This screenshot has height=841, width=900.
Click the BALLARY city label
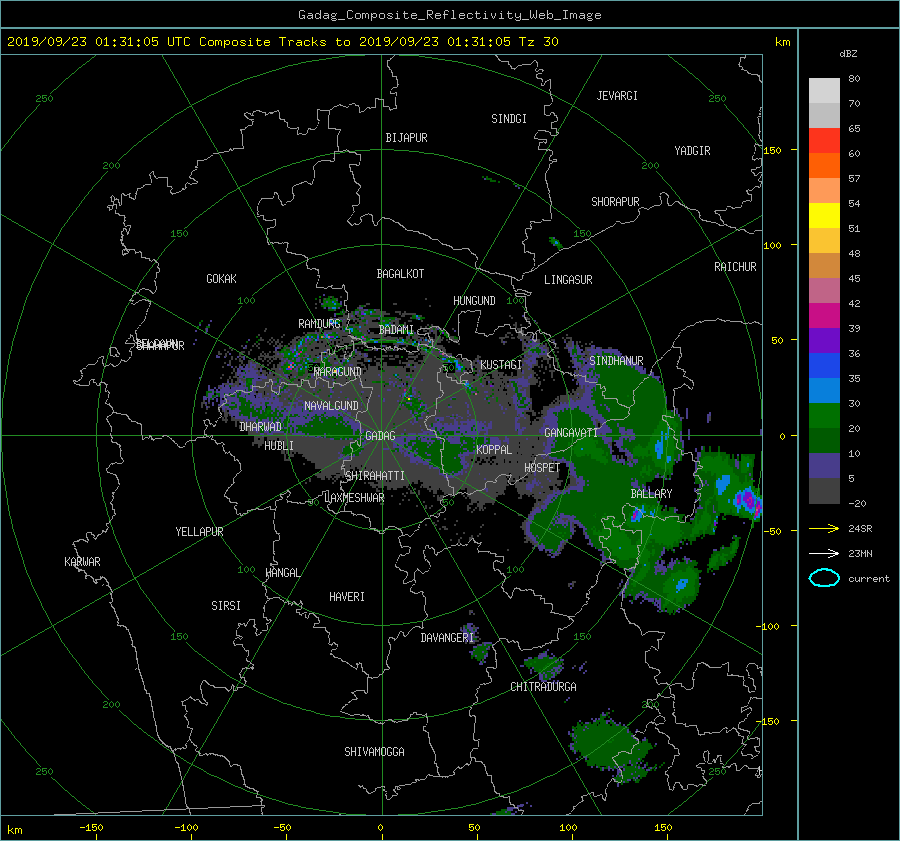coord(651,494)
